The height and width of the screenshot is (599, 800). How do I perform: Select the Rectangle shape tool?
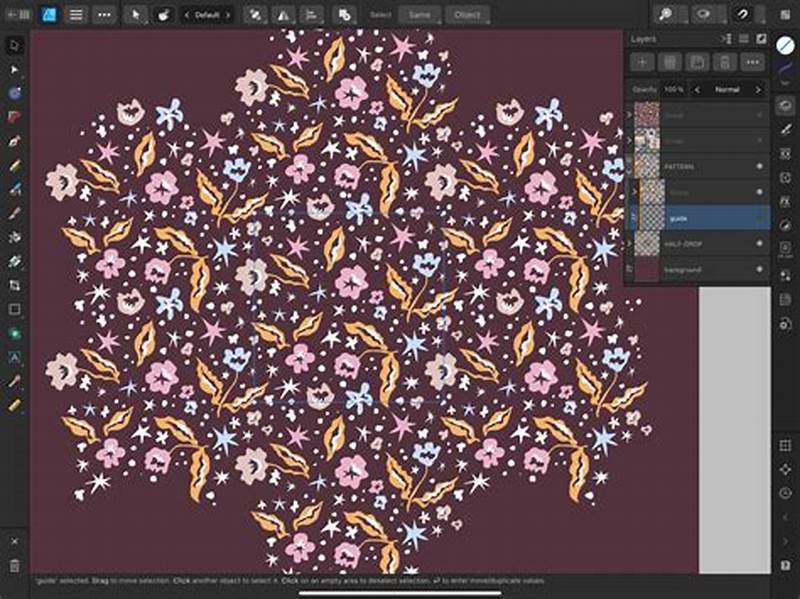click(13, 310)
